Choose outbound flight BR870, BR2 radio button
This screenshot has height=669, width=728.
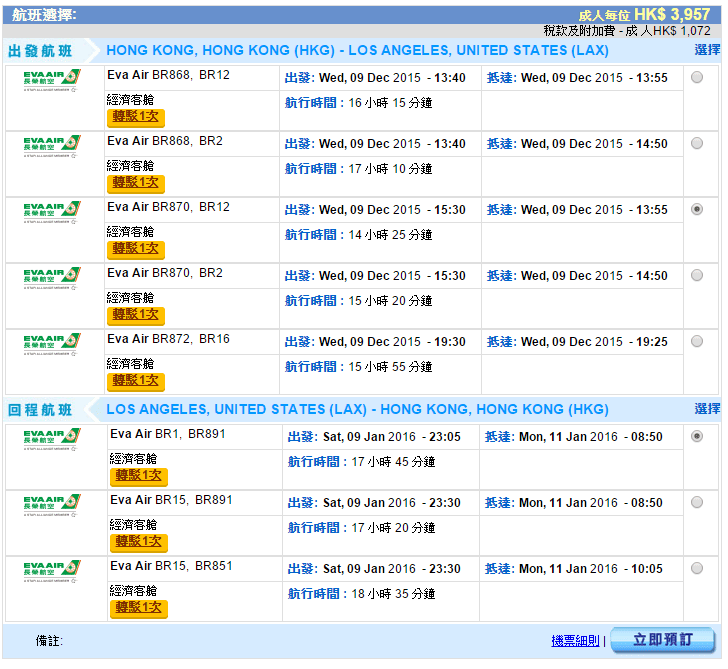[696, 276]
